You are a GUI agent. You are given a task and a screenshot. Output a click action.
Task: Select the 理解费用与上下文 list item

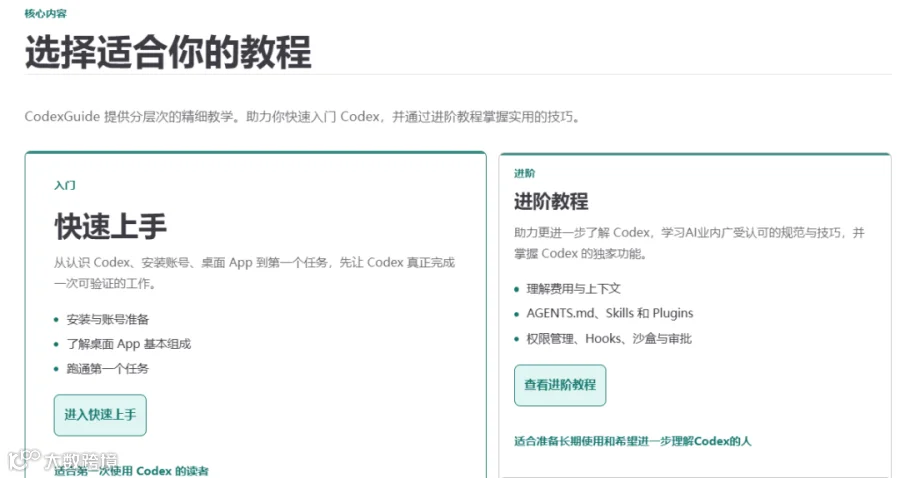(x=573, y=289)
